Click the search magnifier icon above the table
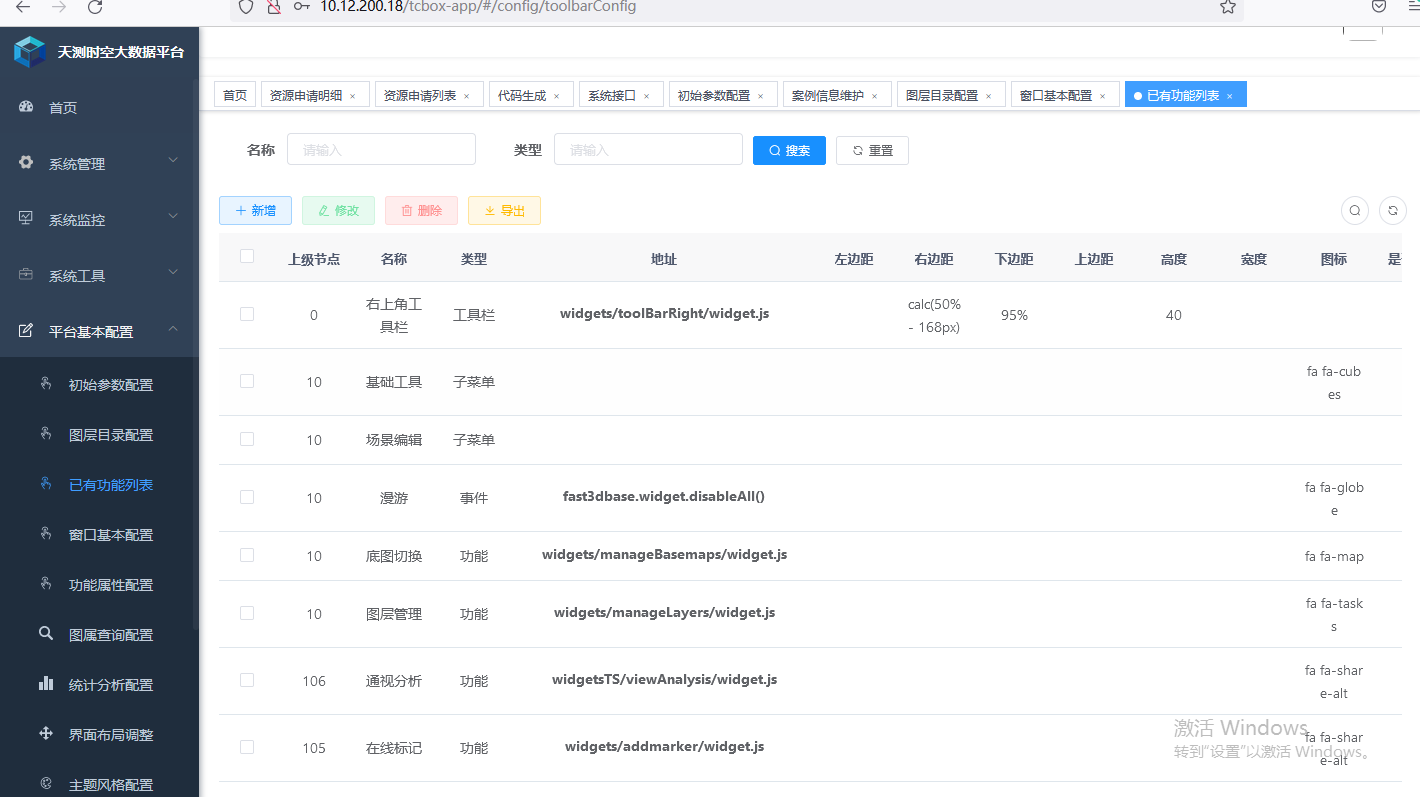The width and height of the screenshot is (1420, 797). point(1355,211)
